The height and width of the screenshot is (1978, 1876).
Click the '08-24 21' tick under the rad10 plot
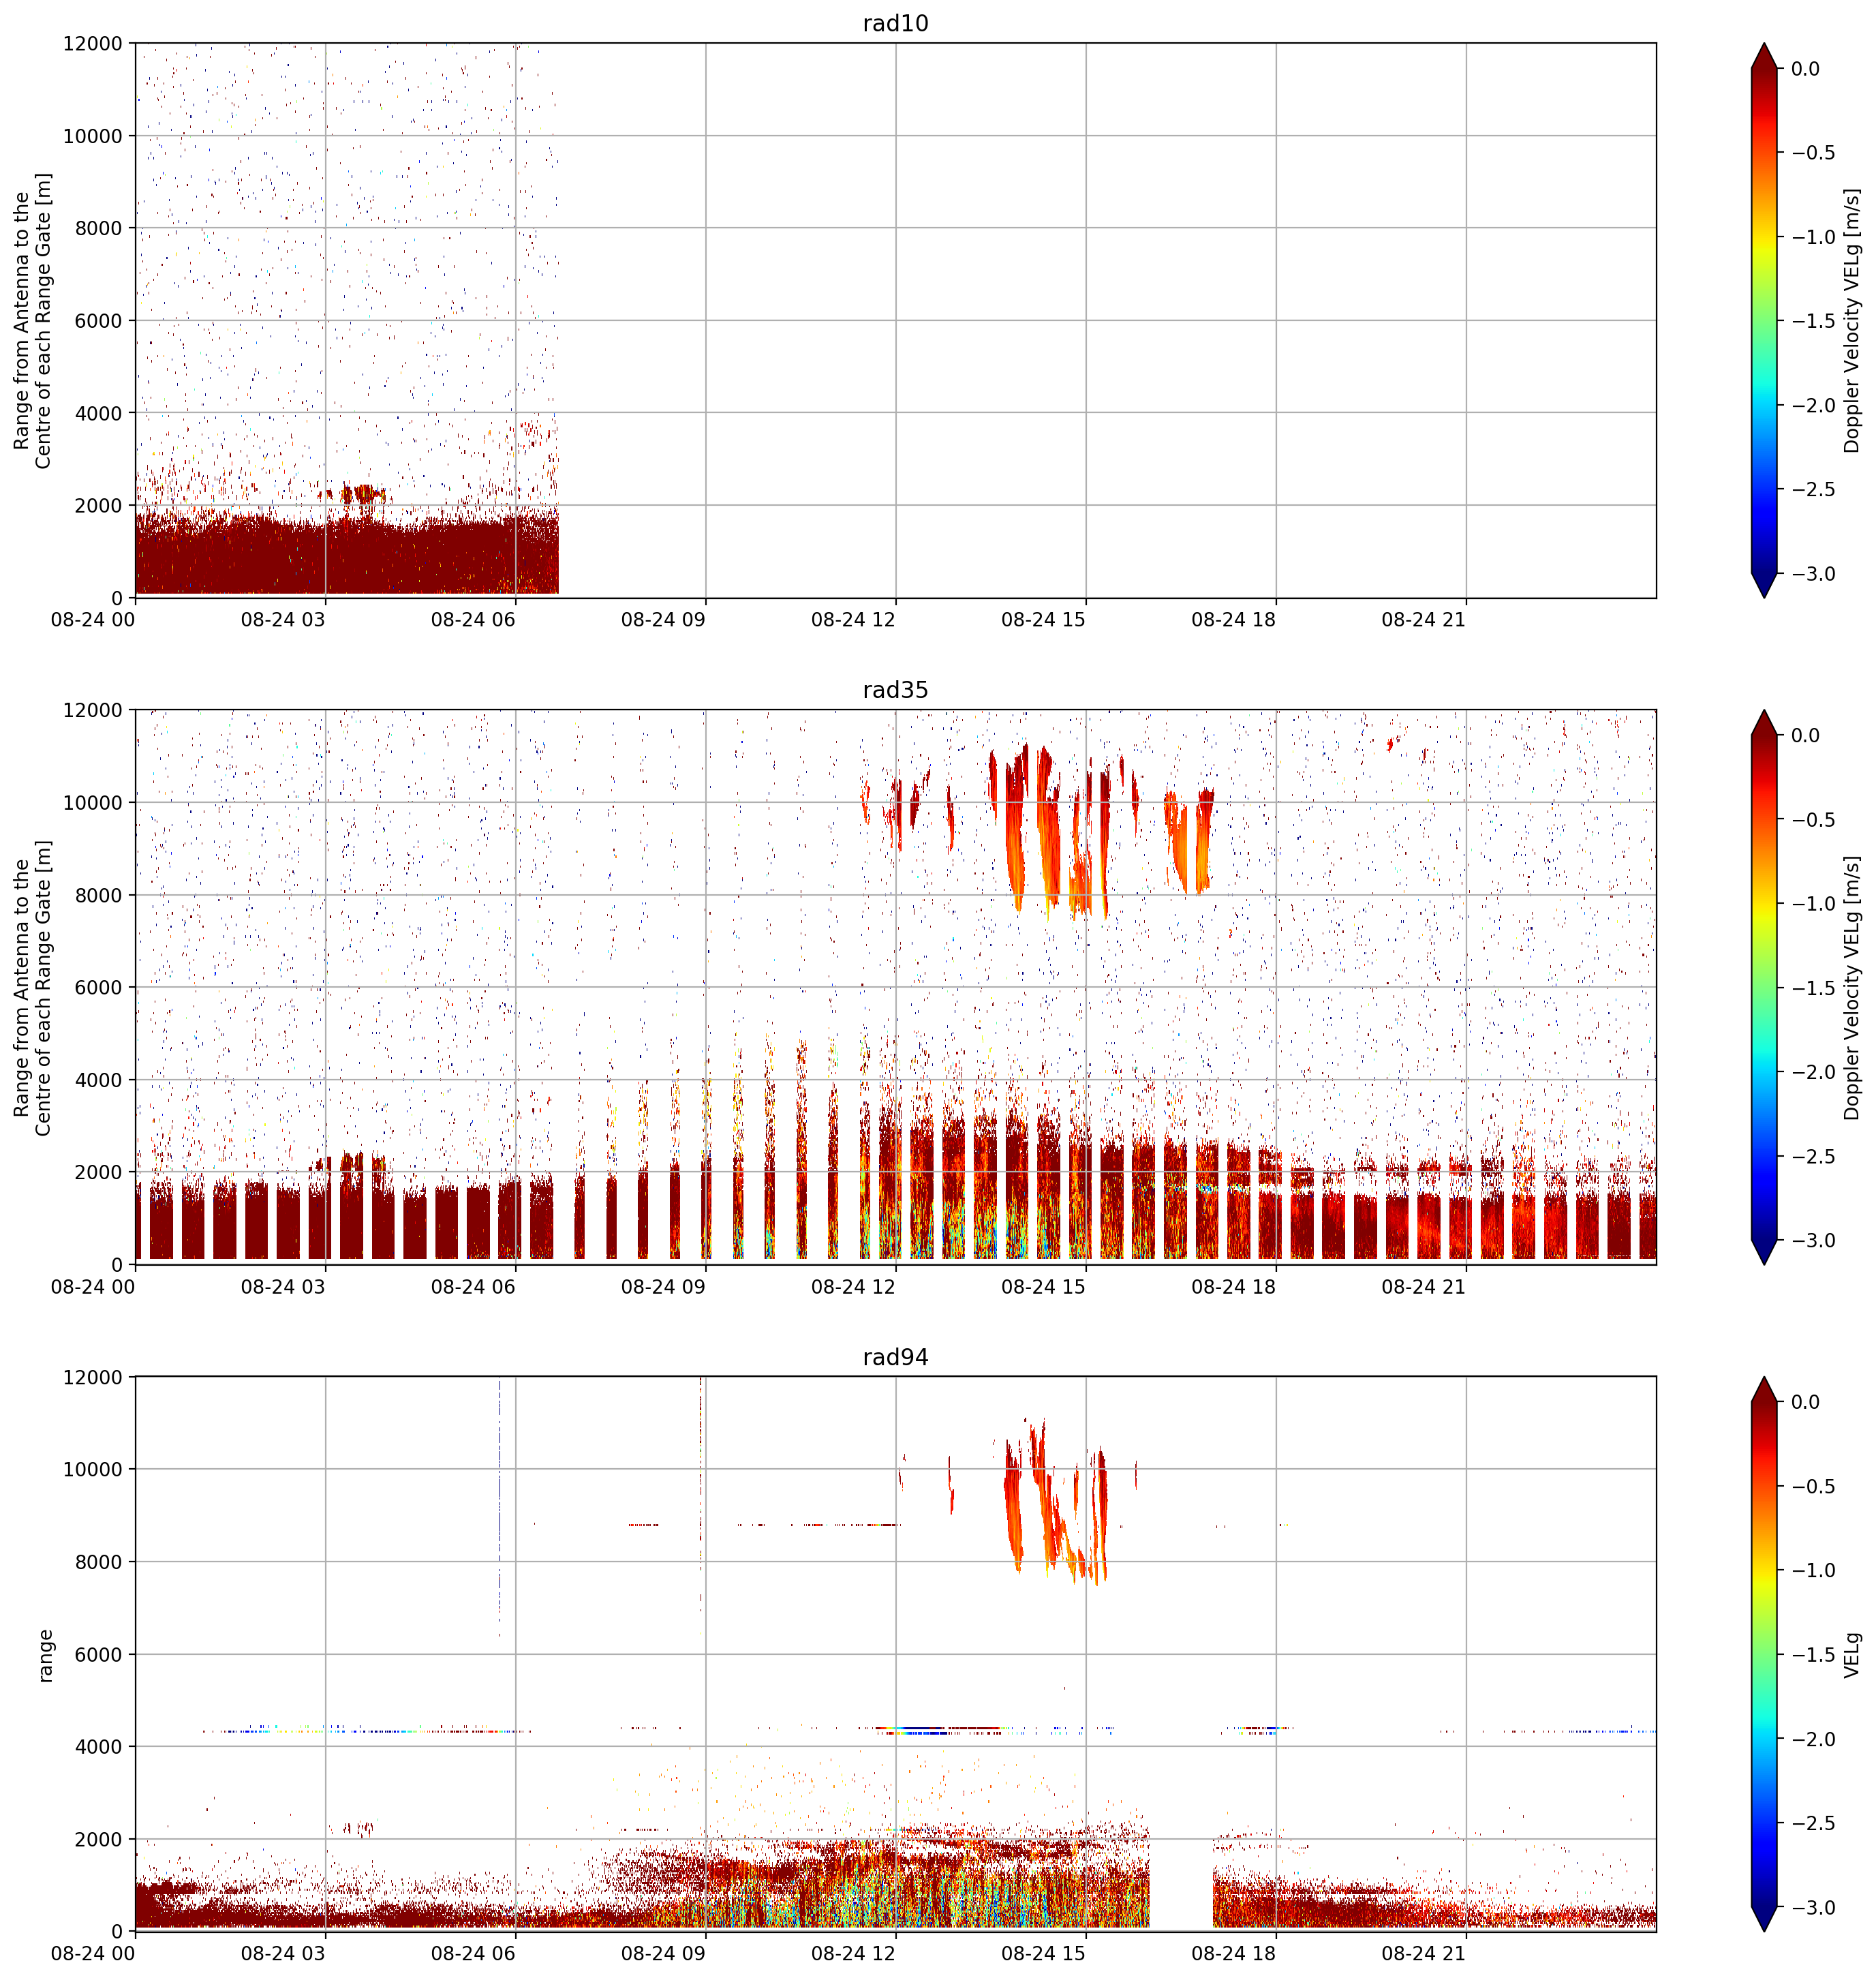(x=1423, y=619)
